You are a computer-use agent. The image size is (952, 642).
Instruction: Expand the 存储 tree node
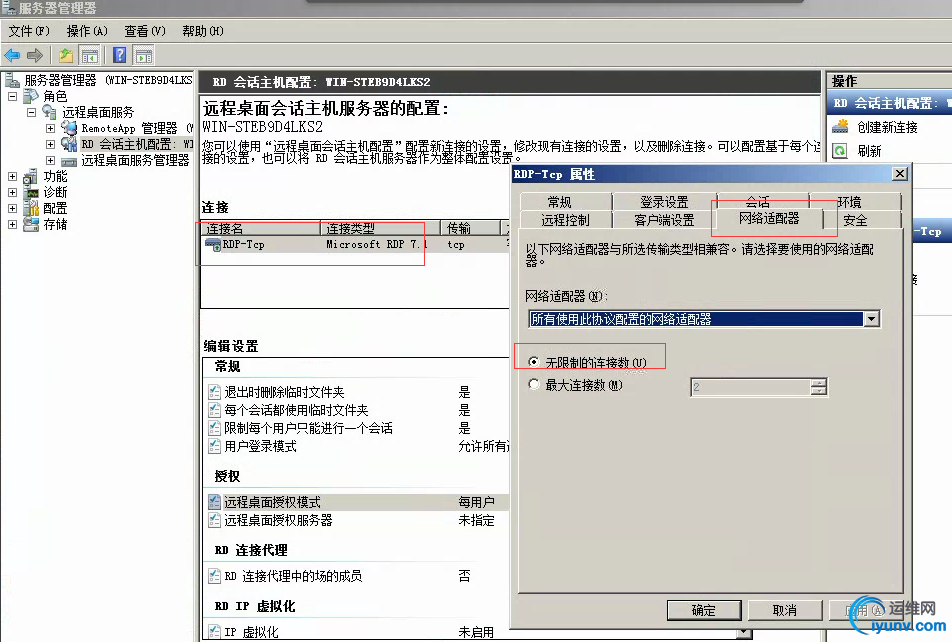click(x=12, y=224)
